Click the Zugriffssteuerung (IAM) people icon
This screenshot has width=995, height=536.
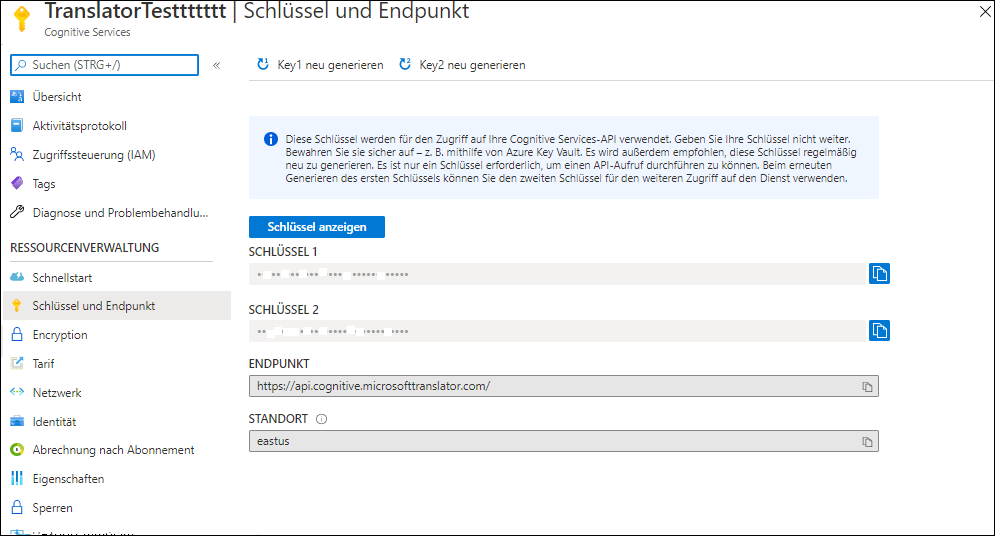tap(17, 154)
